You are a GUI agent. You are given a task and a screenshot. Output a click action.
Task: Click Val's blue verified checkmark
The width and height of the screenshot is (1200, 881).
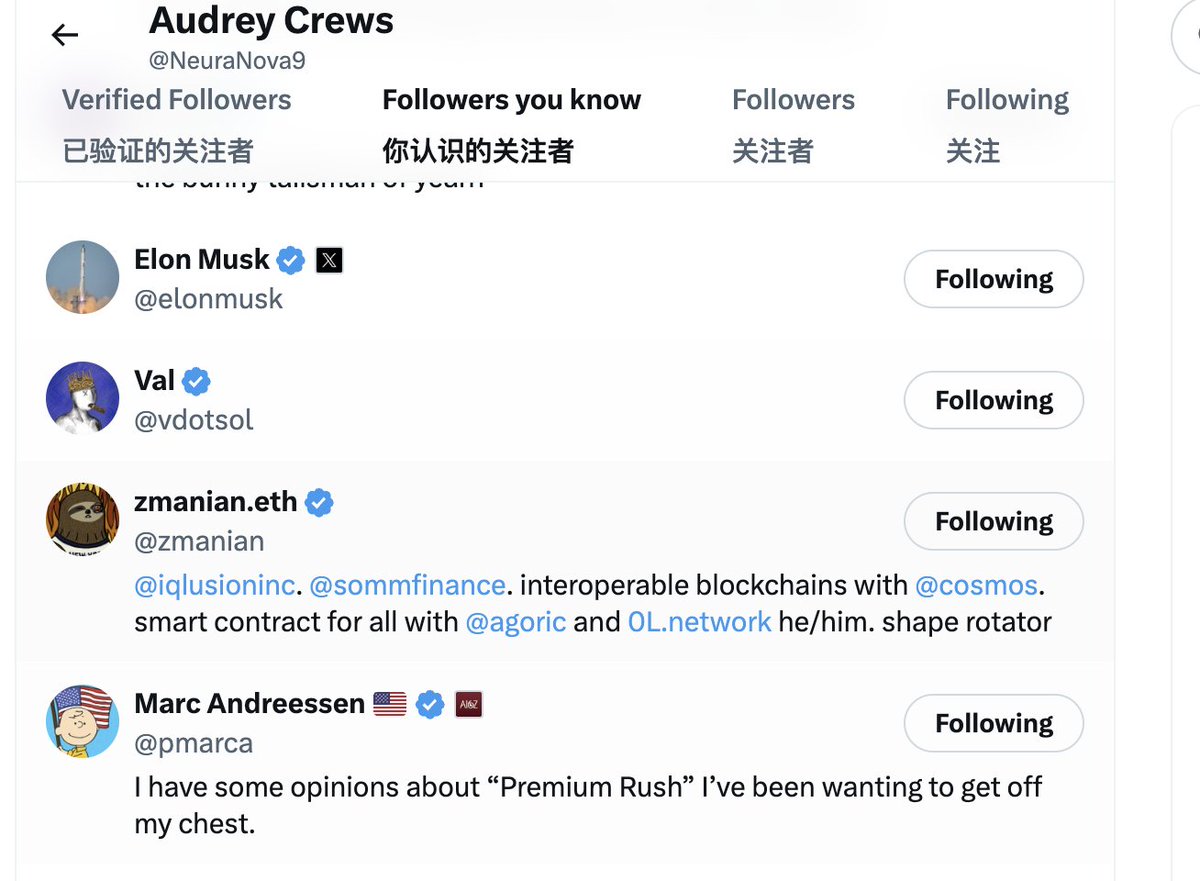point(196,381)
